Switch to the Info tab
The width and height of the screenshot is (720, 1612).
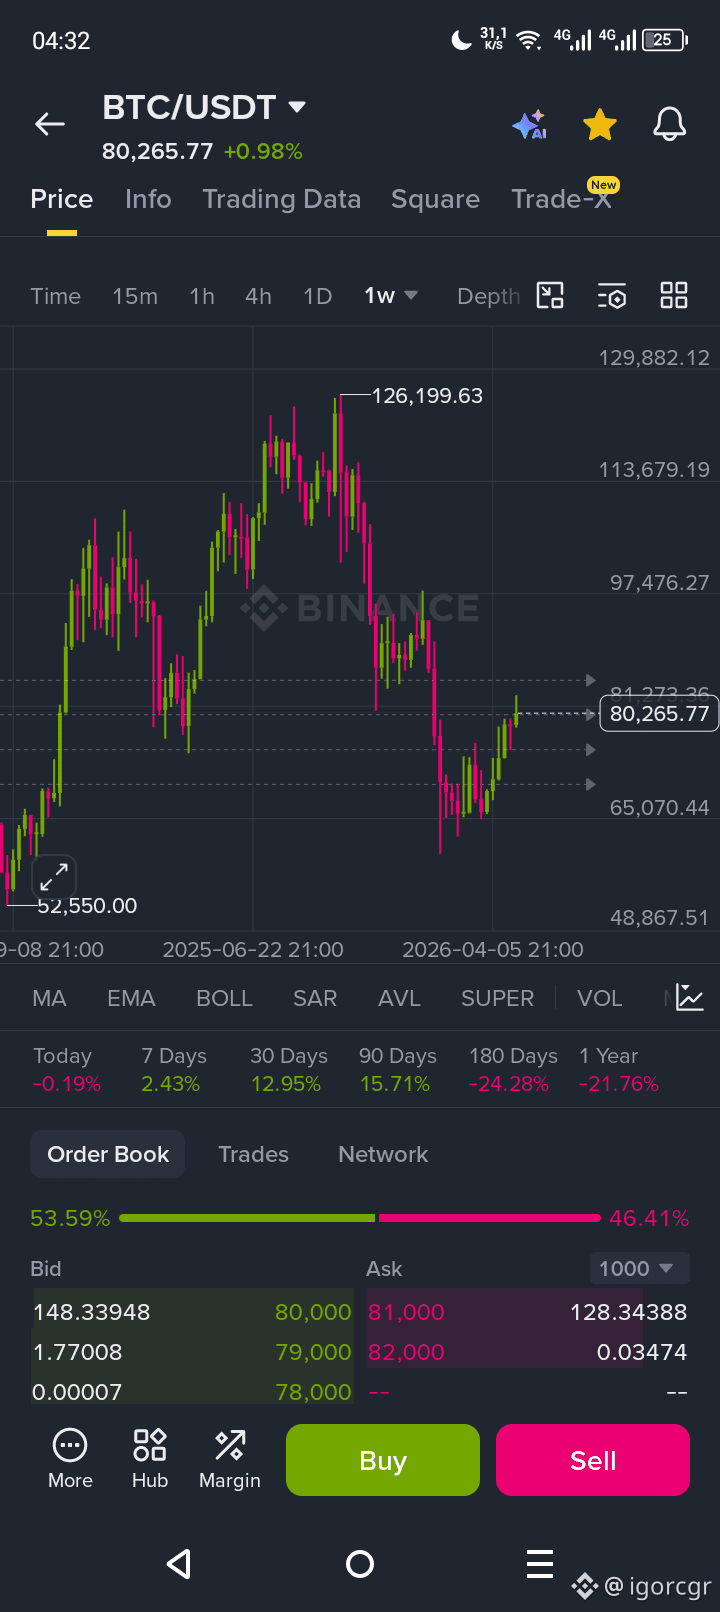tap(148, 199)
